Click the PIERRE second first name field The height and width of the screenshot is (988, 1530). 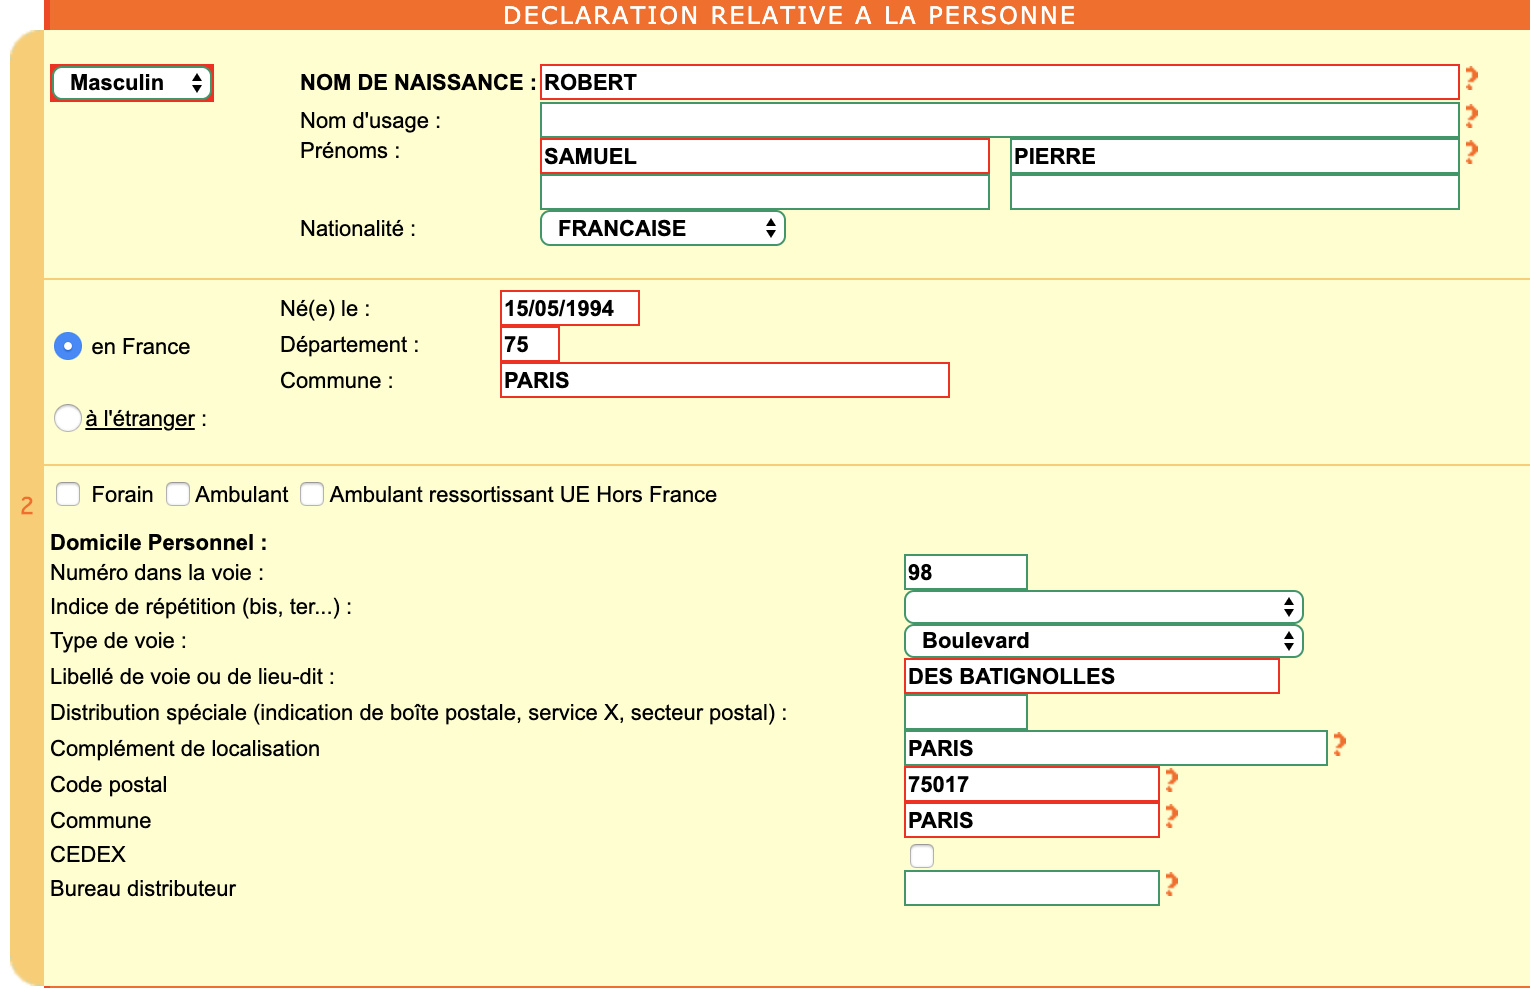[x=1235, y=156]
